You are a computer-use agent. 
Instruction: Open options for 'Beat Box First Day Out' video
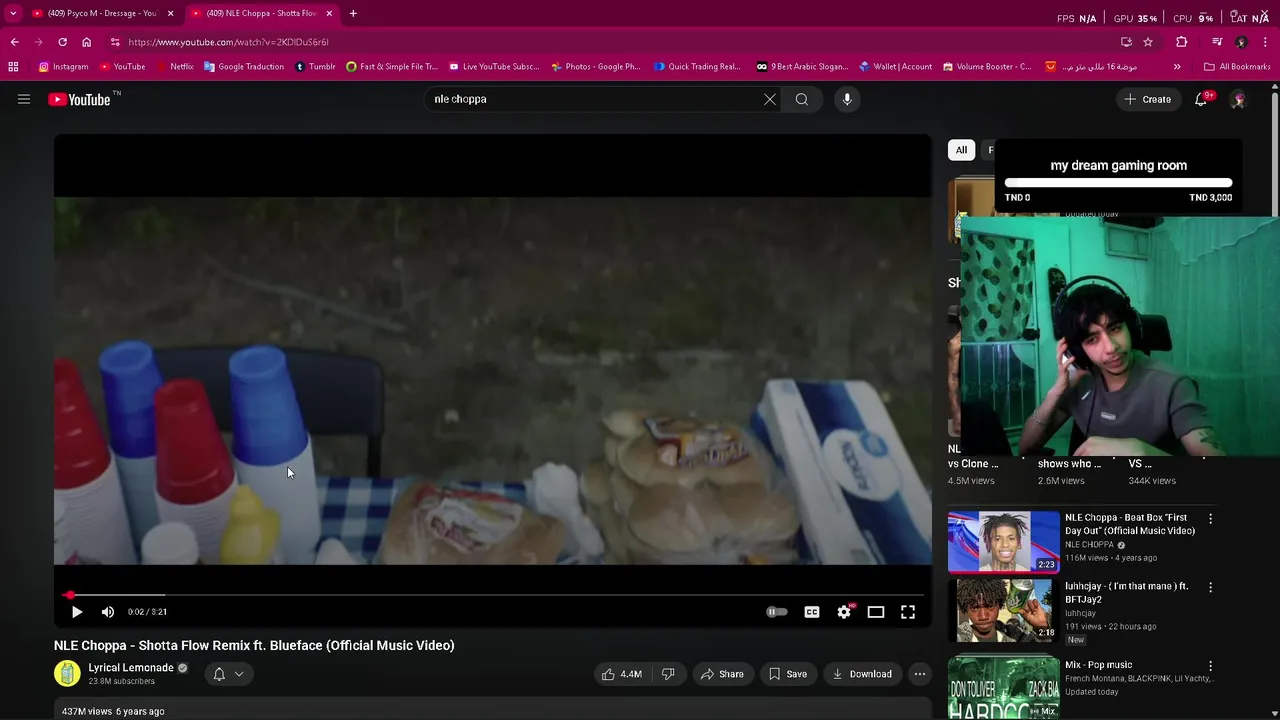(x=1210, y=519)
